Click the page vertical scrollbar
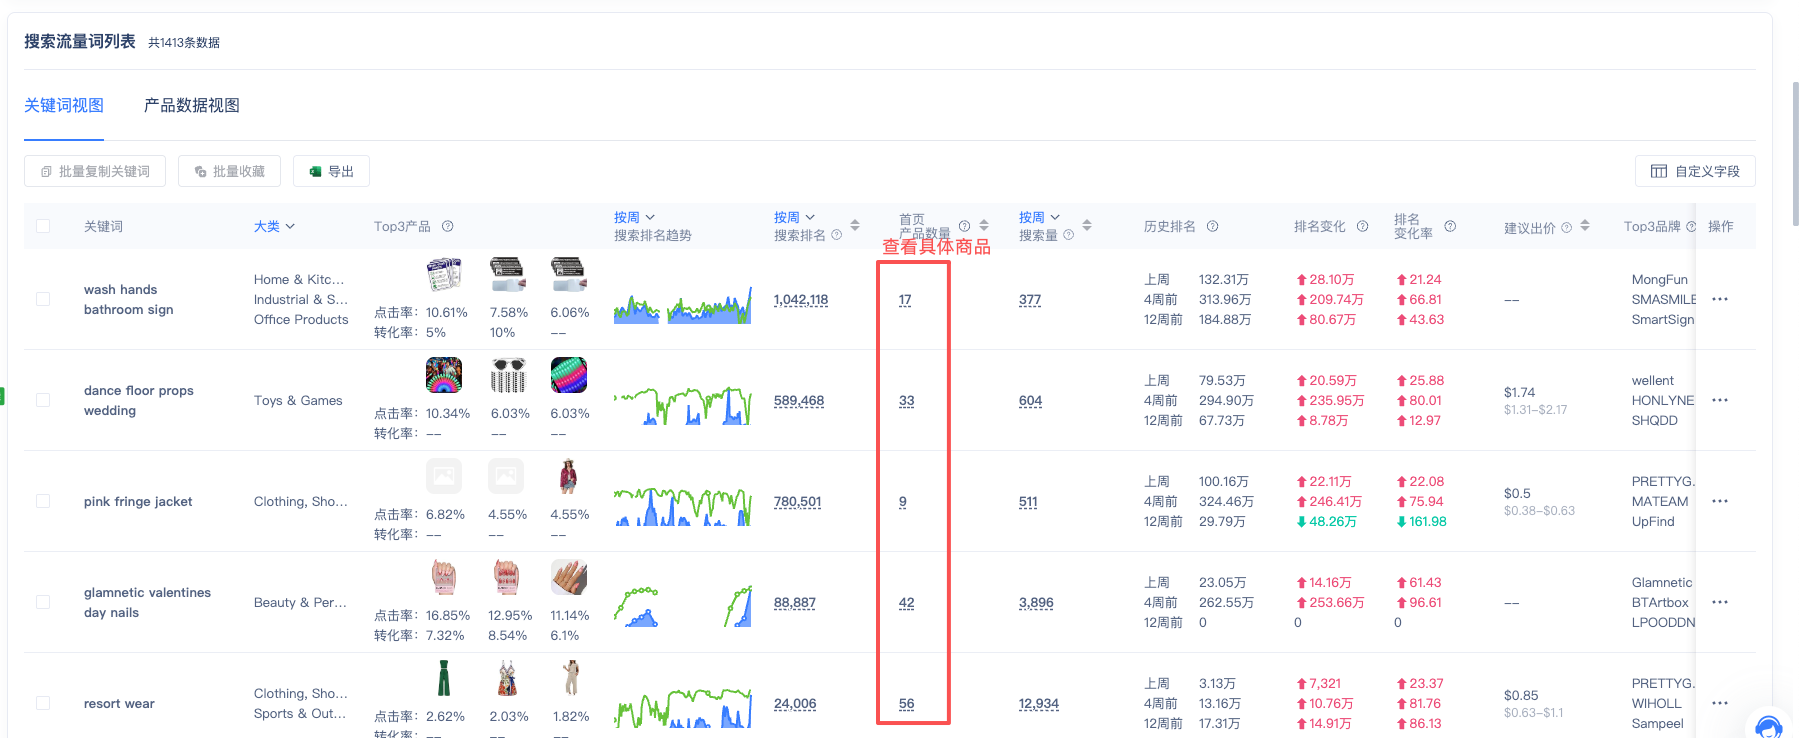1799x738 pixels. coord(1795,155)
